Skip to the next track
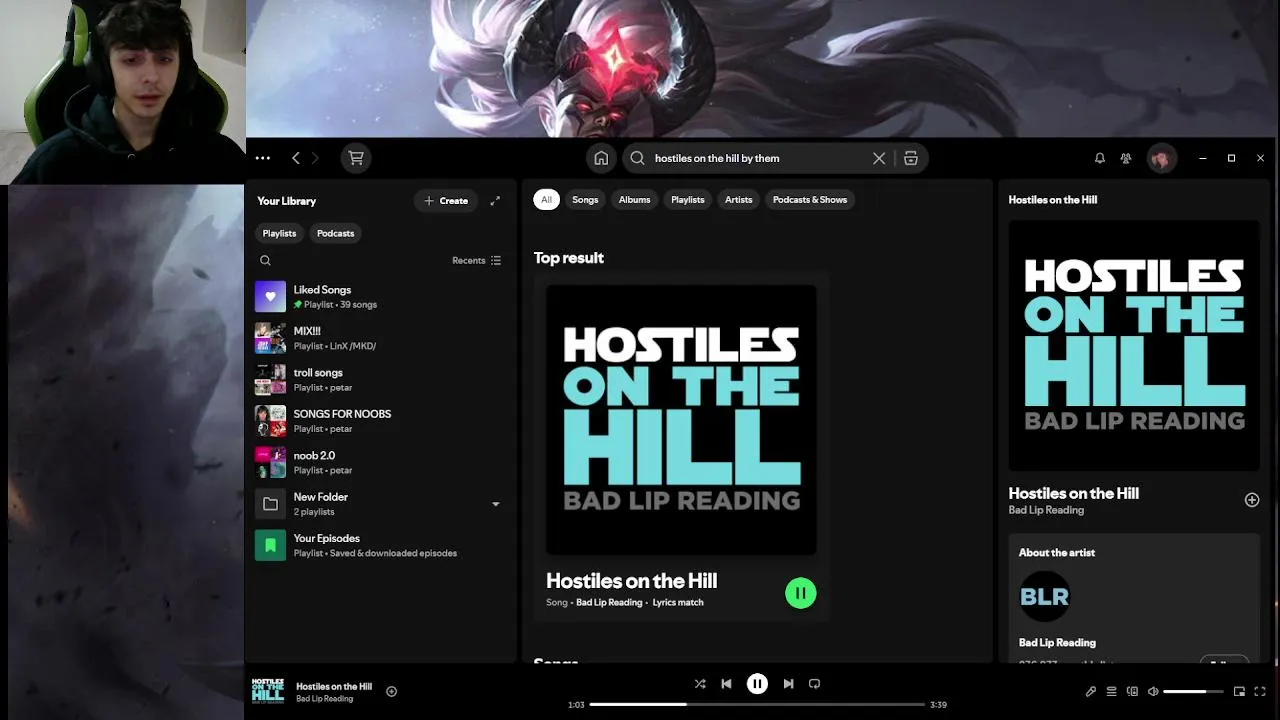Viewport: 1280px width, 720px height. [788, 684]
